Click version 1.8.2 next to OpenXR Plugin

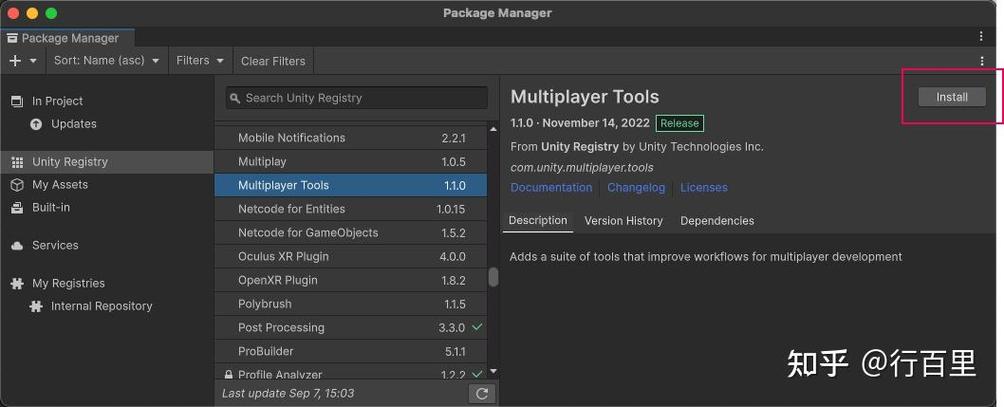pyautogui.click(x=453, y=280)
